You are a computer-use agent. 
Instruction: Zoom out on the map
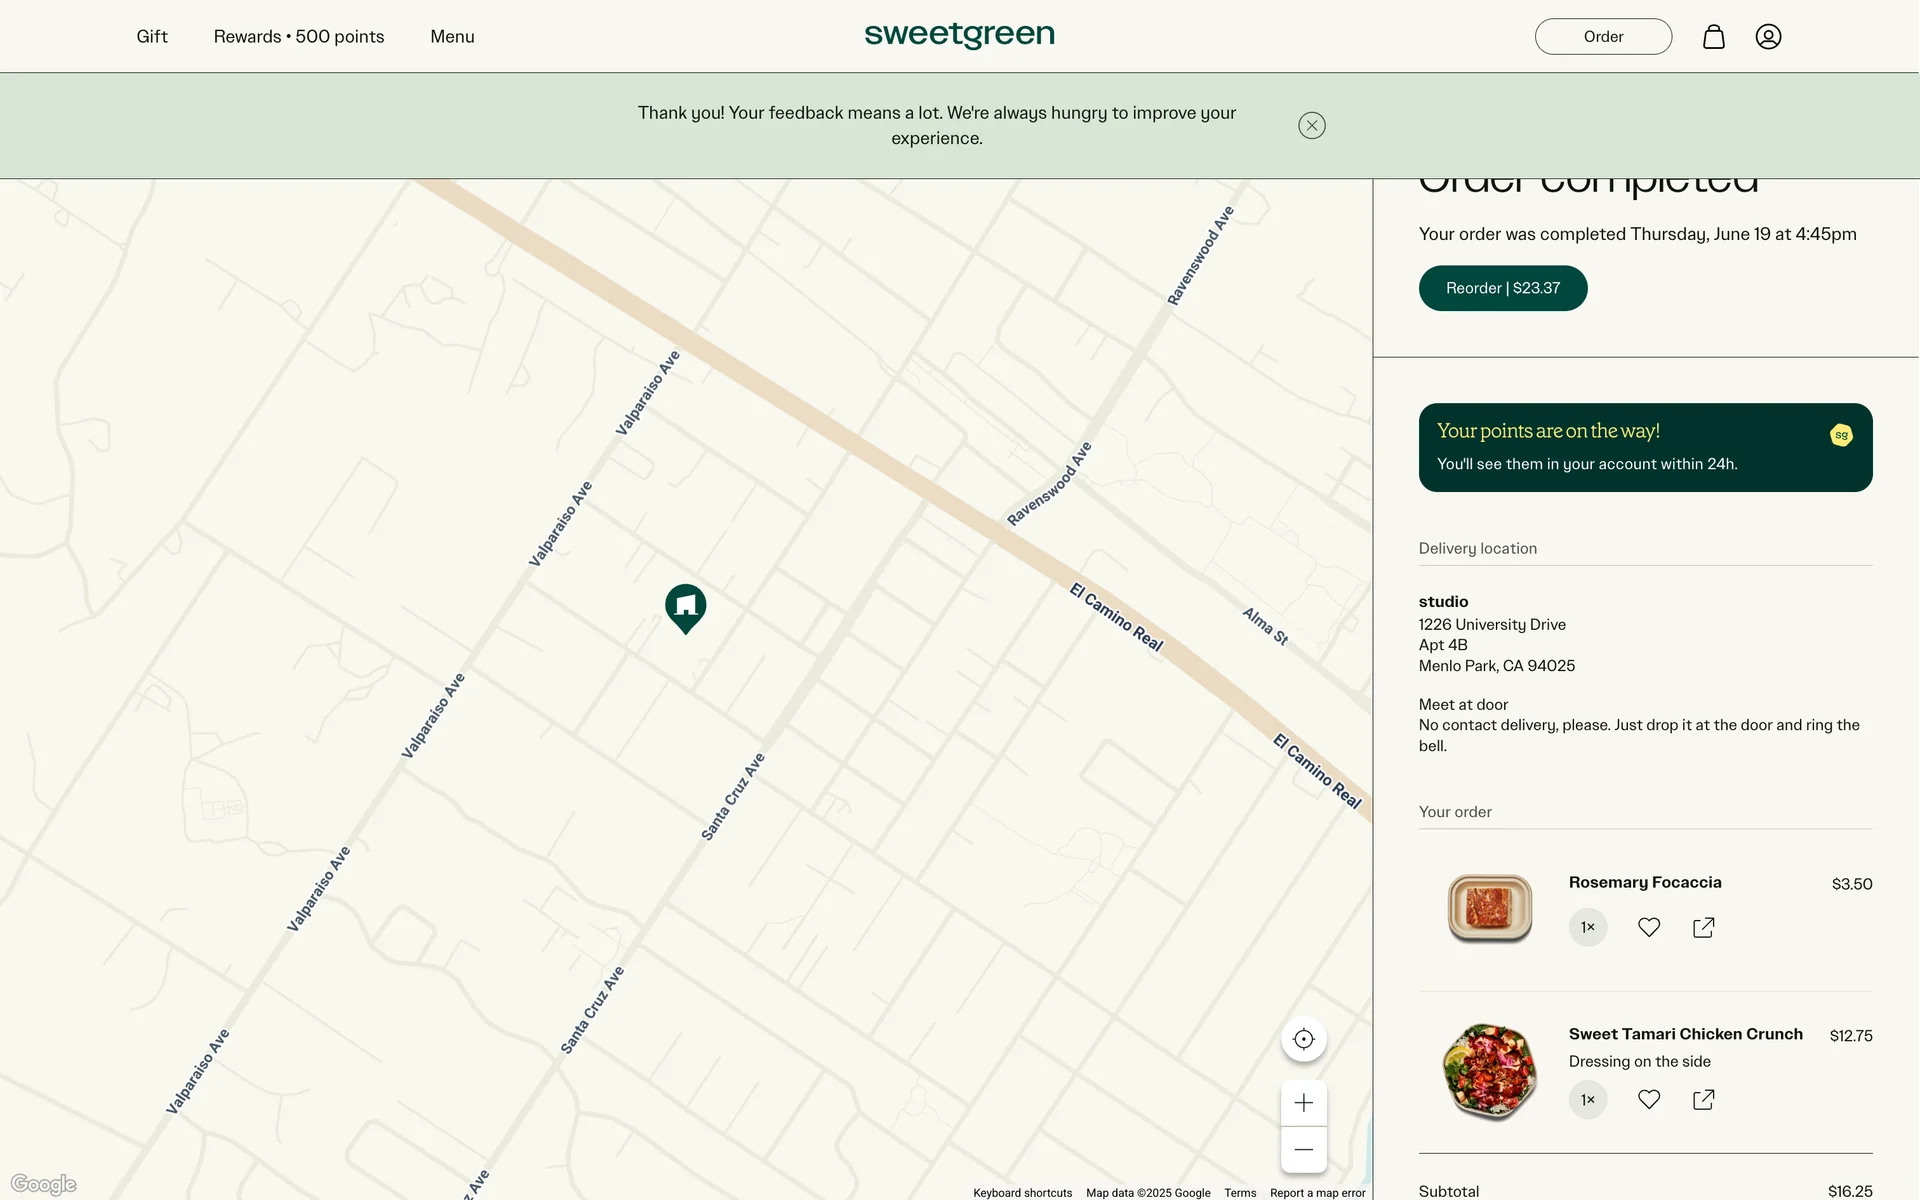pos(1303,1149)
